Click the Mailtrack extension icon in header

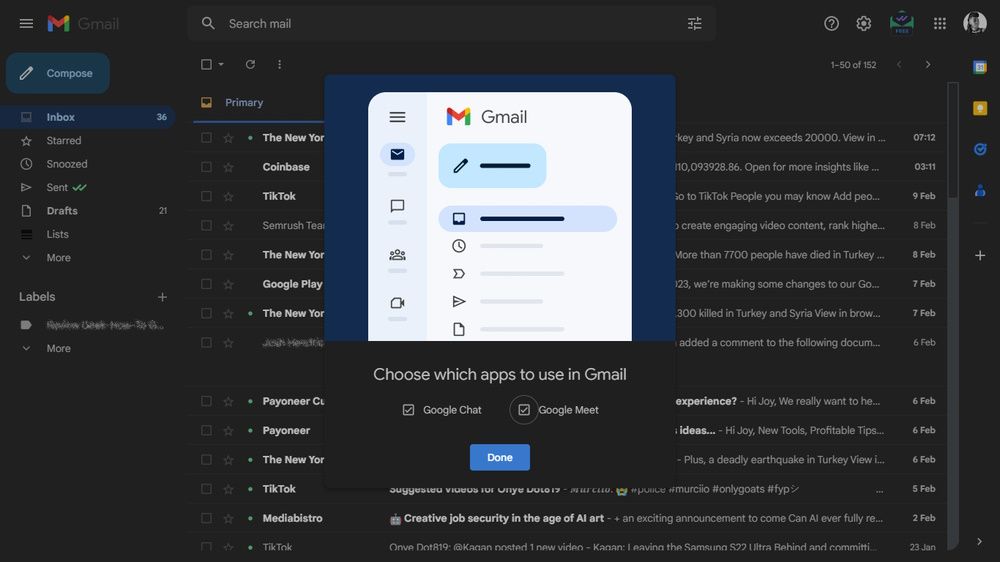point(901,23)
